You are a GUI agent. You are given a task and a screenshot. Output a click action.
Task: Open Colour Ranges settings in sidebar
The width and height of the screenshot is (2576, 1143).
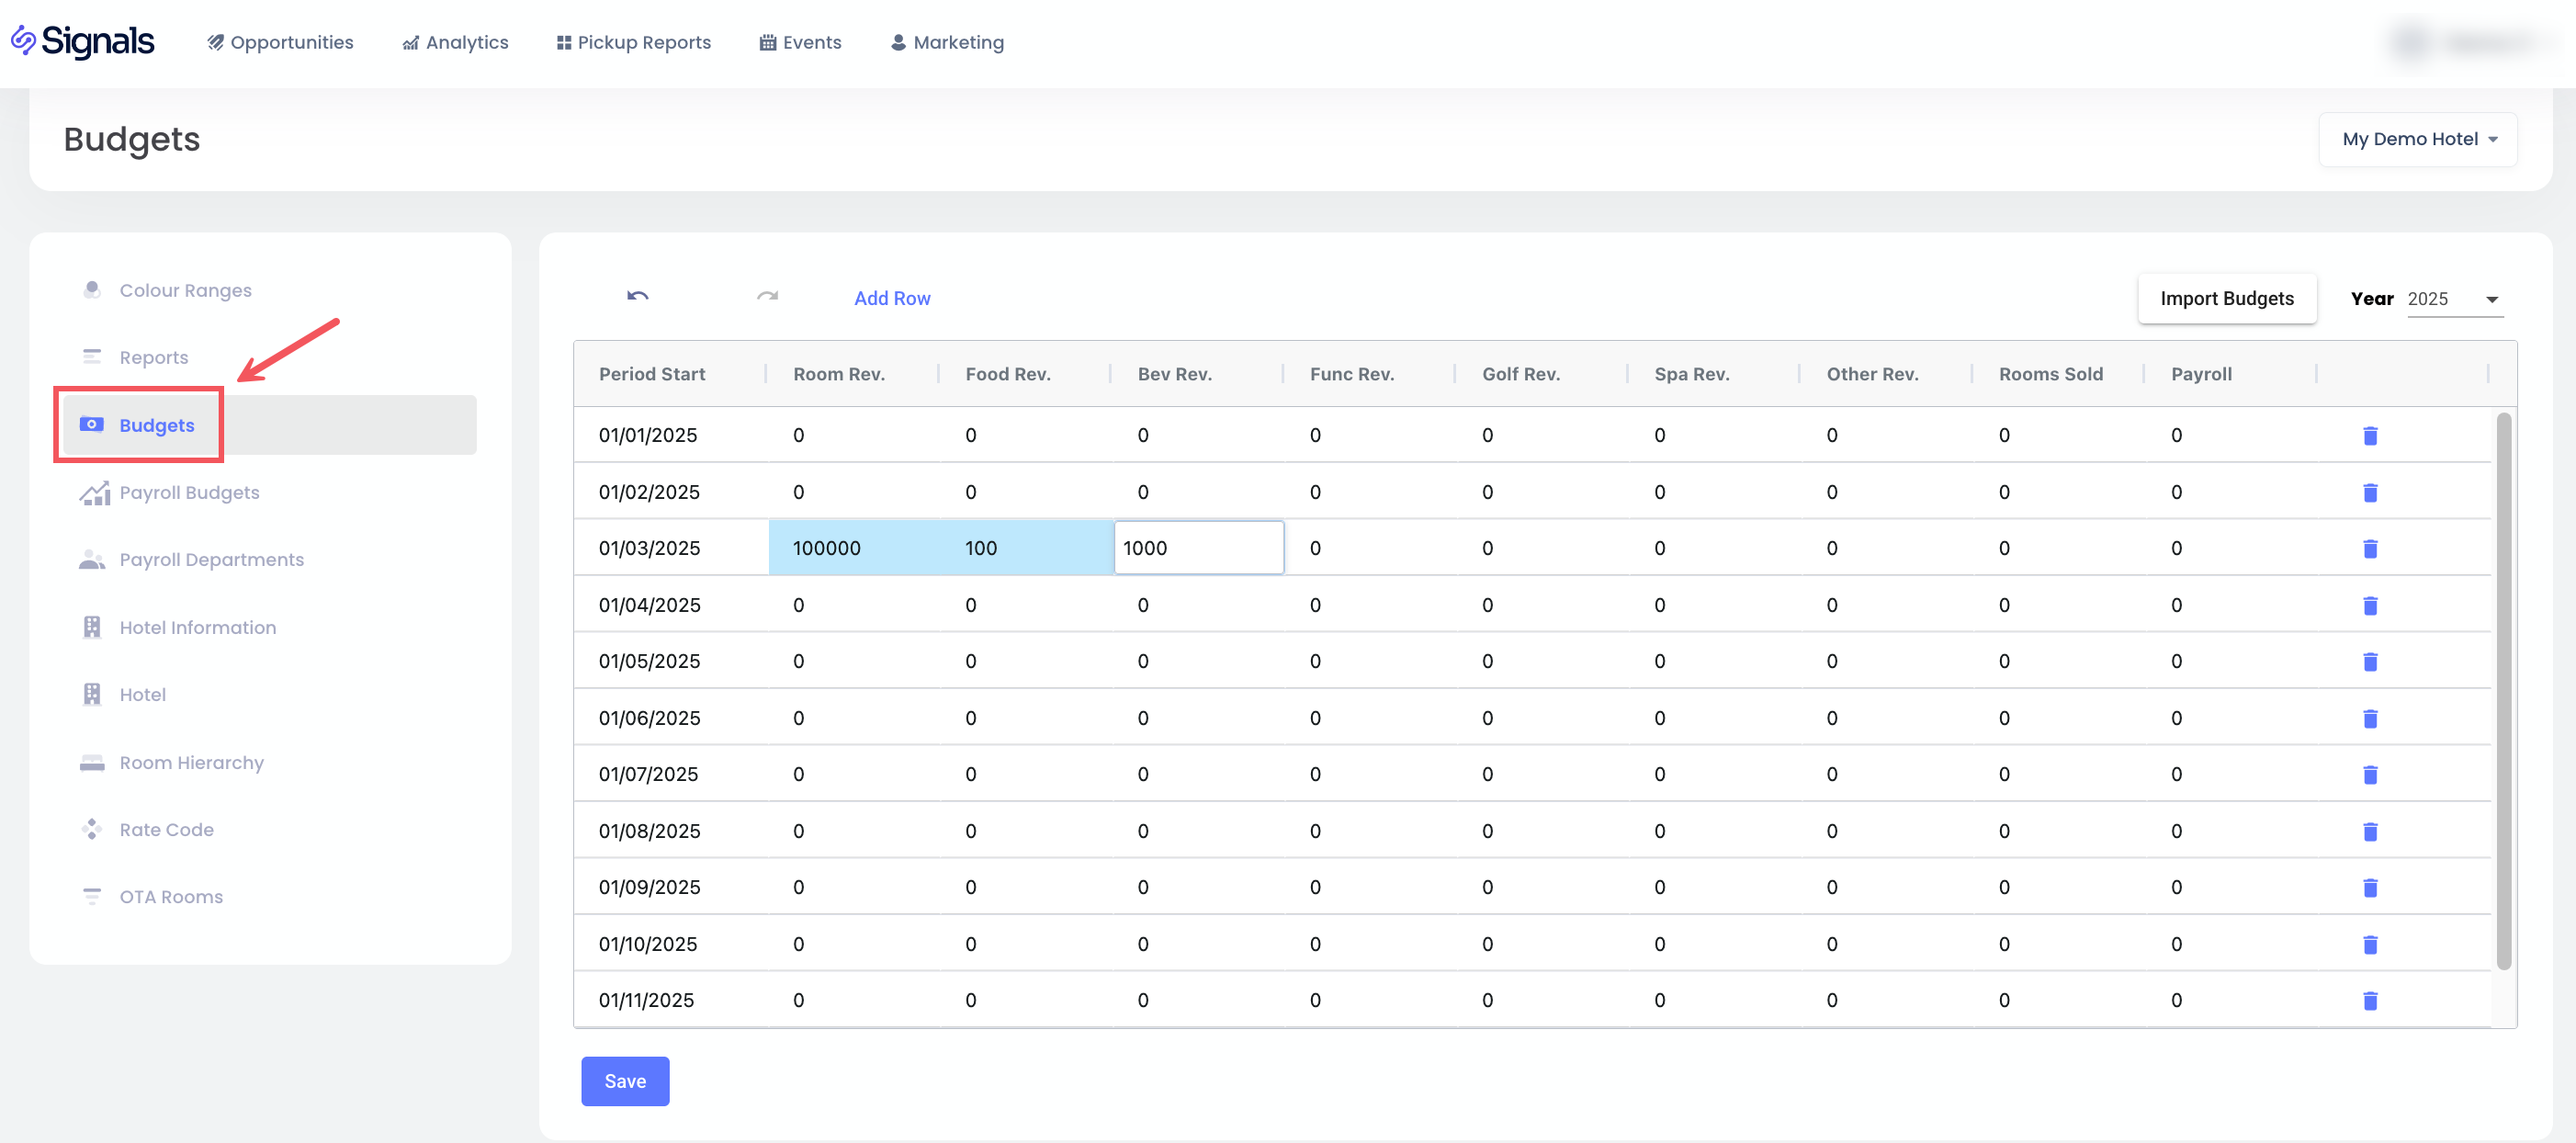point(185,290)
